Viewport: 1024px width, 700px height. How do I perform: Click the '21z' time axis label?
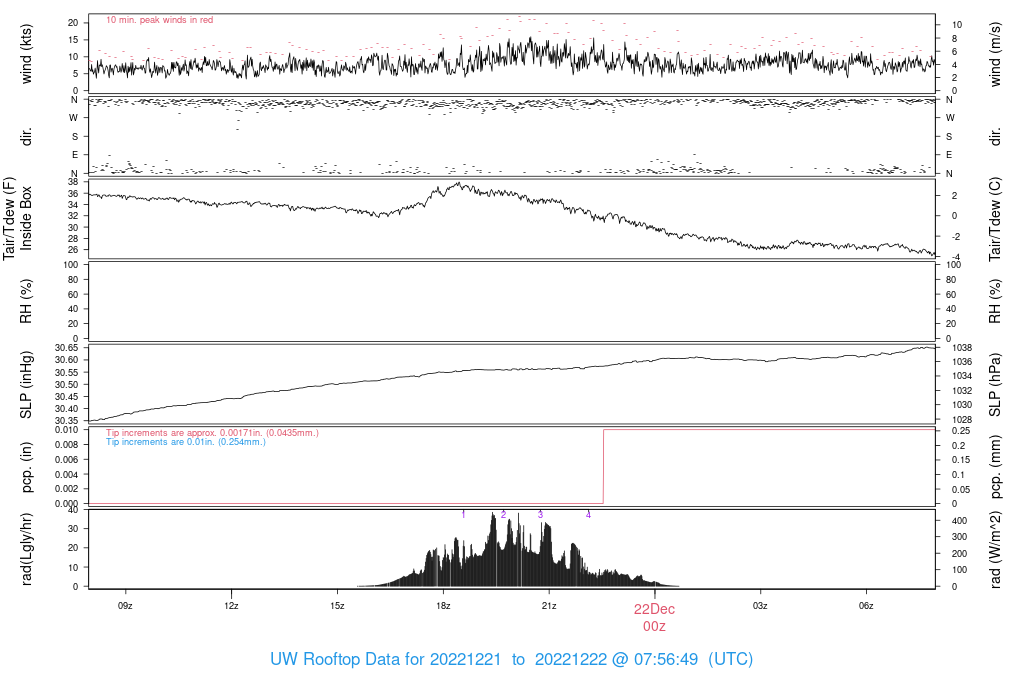549,606
